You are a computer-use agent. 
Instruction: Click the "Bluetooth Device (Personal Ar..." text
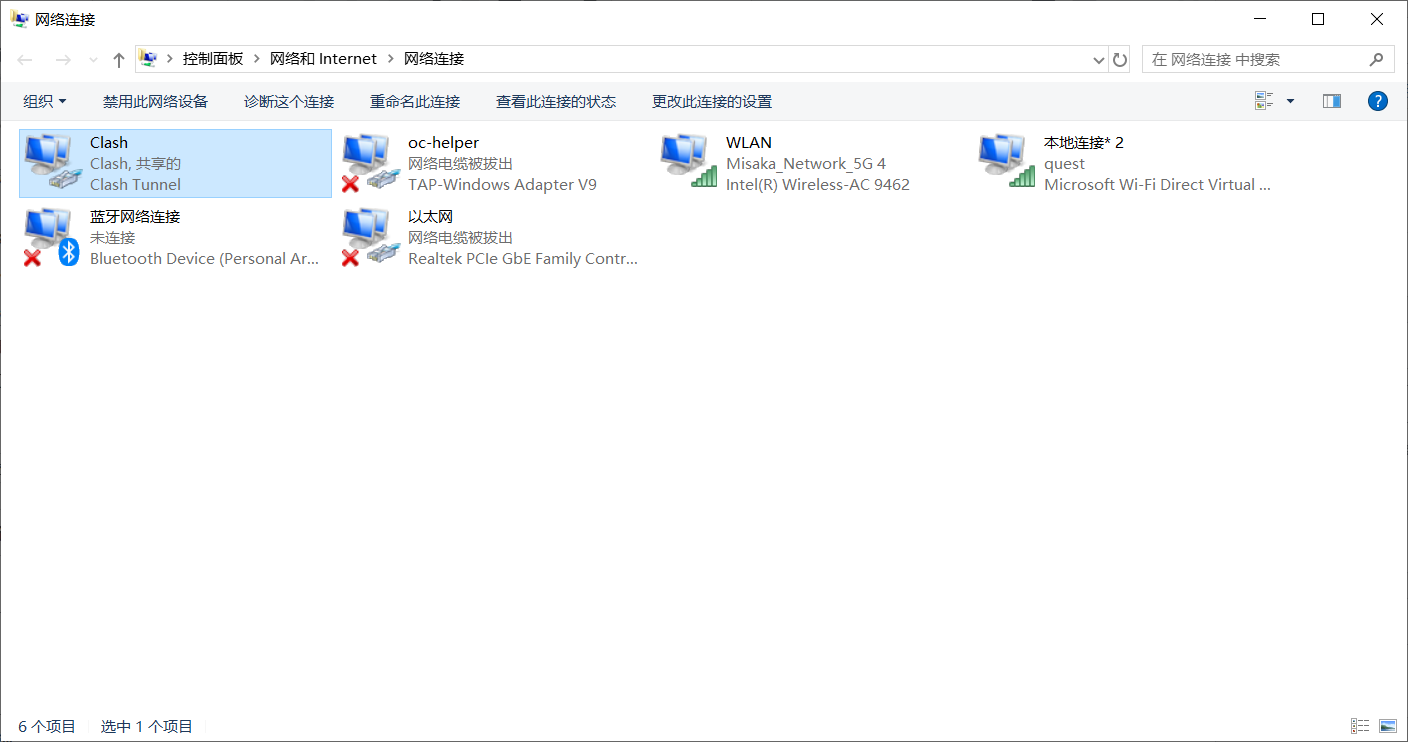(x=205, y=258)
